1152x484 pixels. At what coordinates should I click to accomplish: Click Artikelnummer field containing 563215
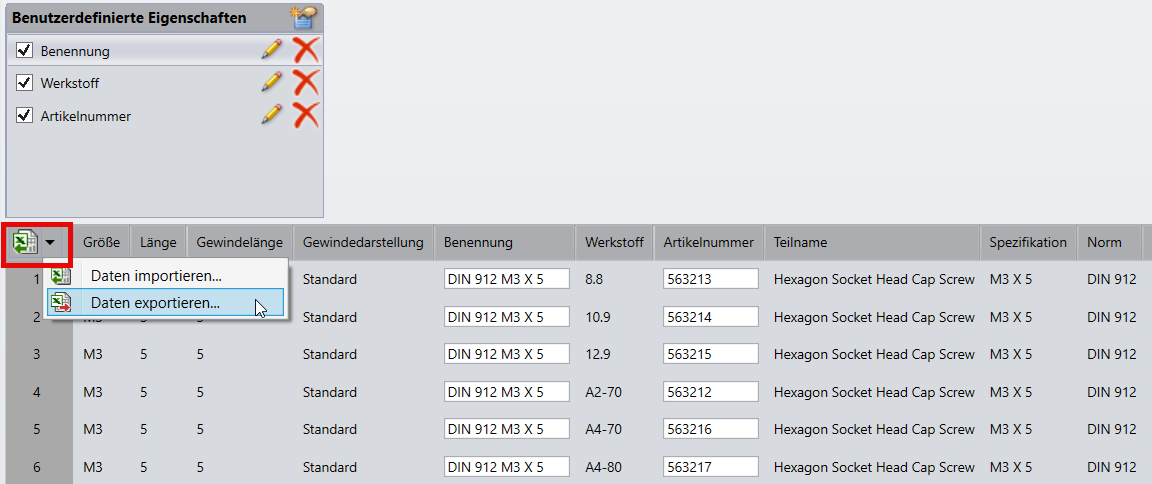pos(708,354)
